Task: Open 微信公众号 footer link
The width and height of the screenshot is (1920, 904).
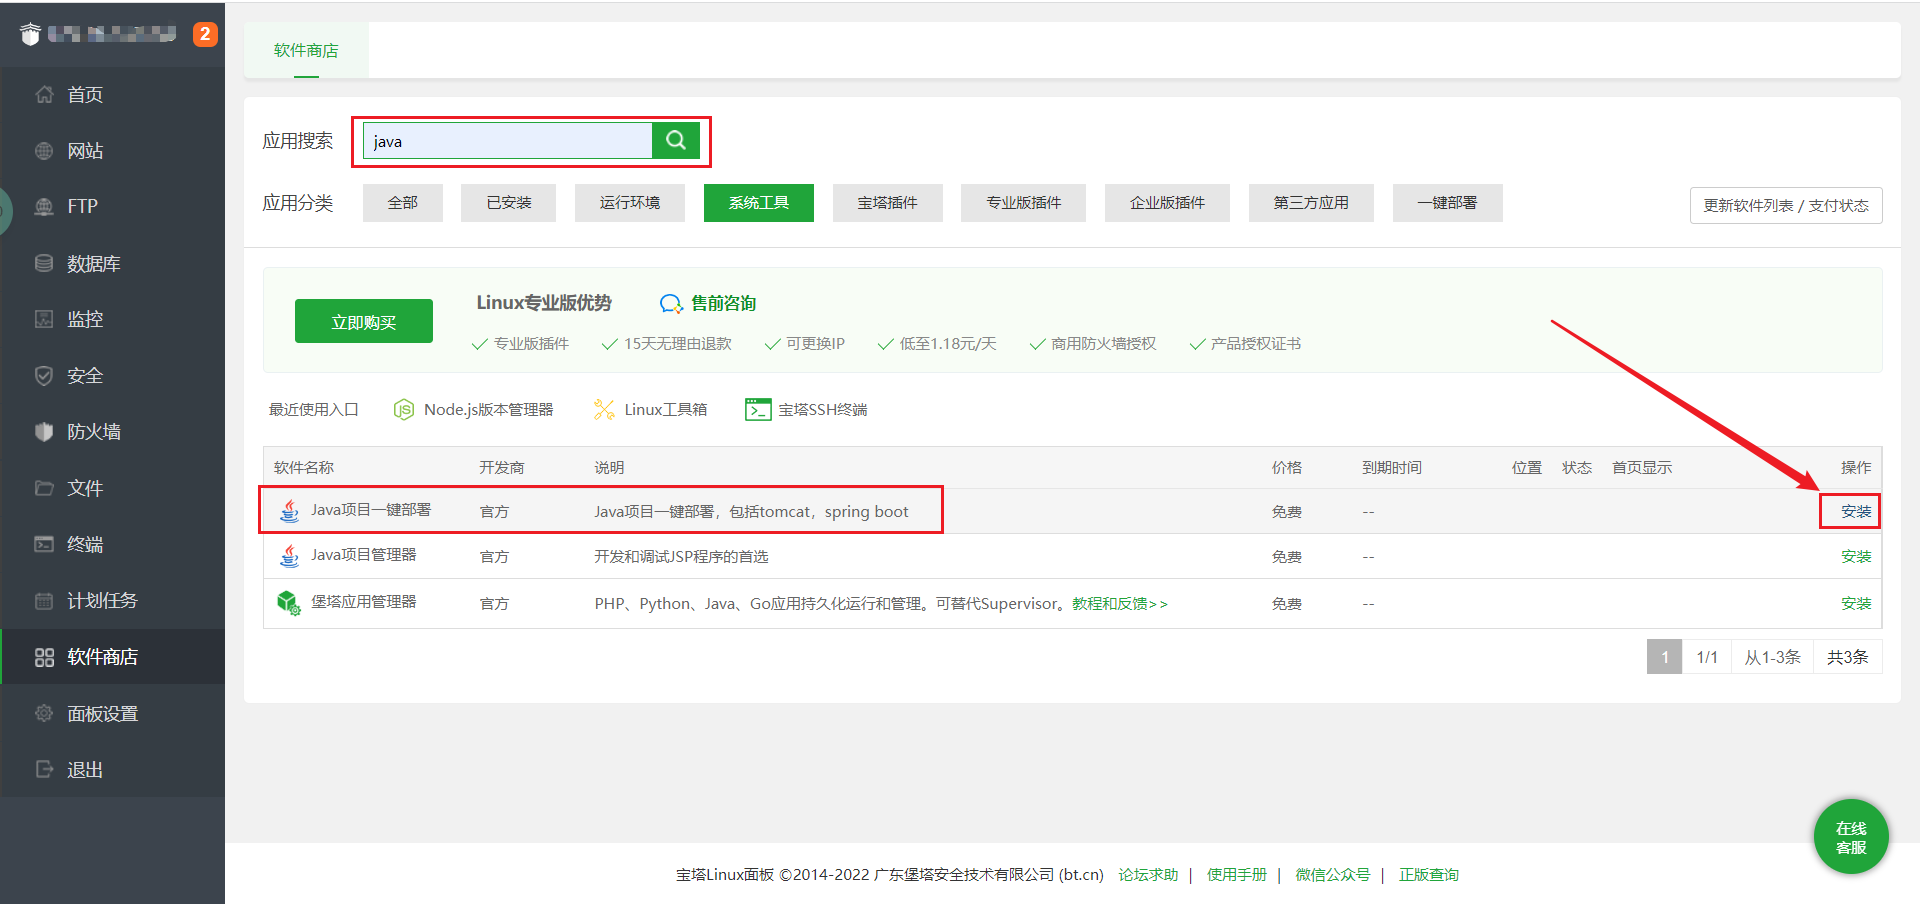Action: pyautogui.click(x=1332, y=874)
